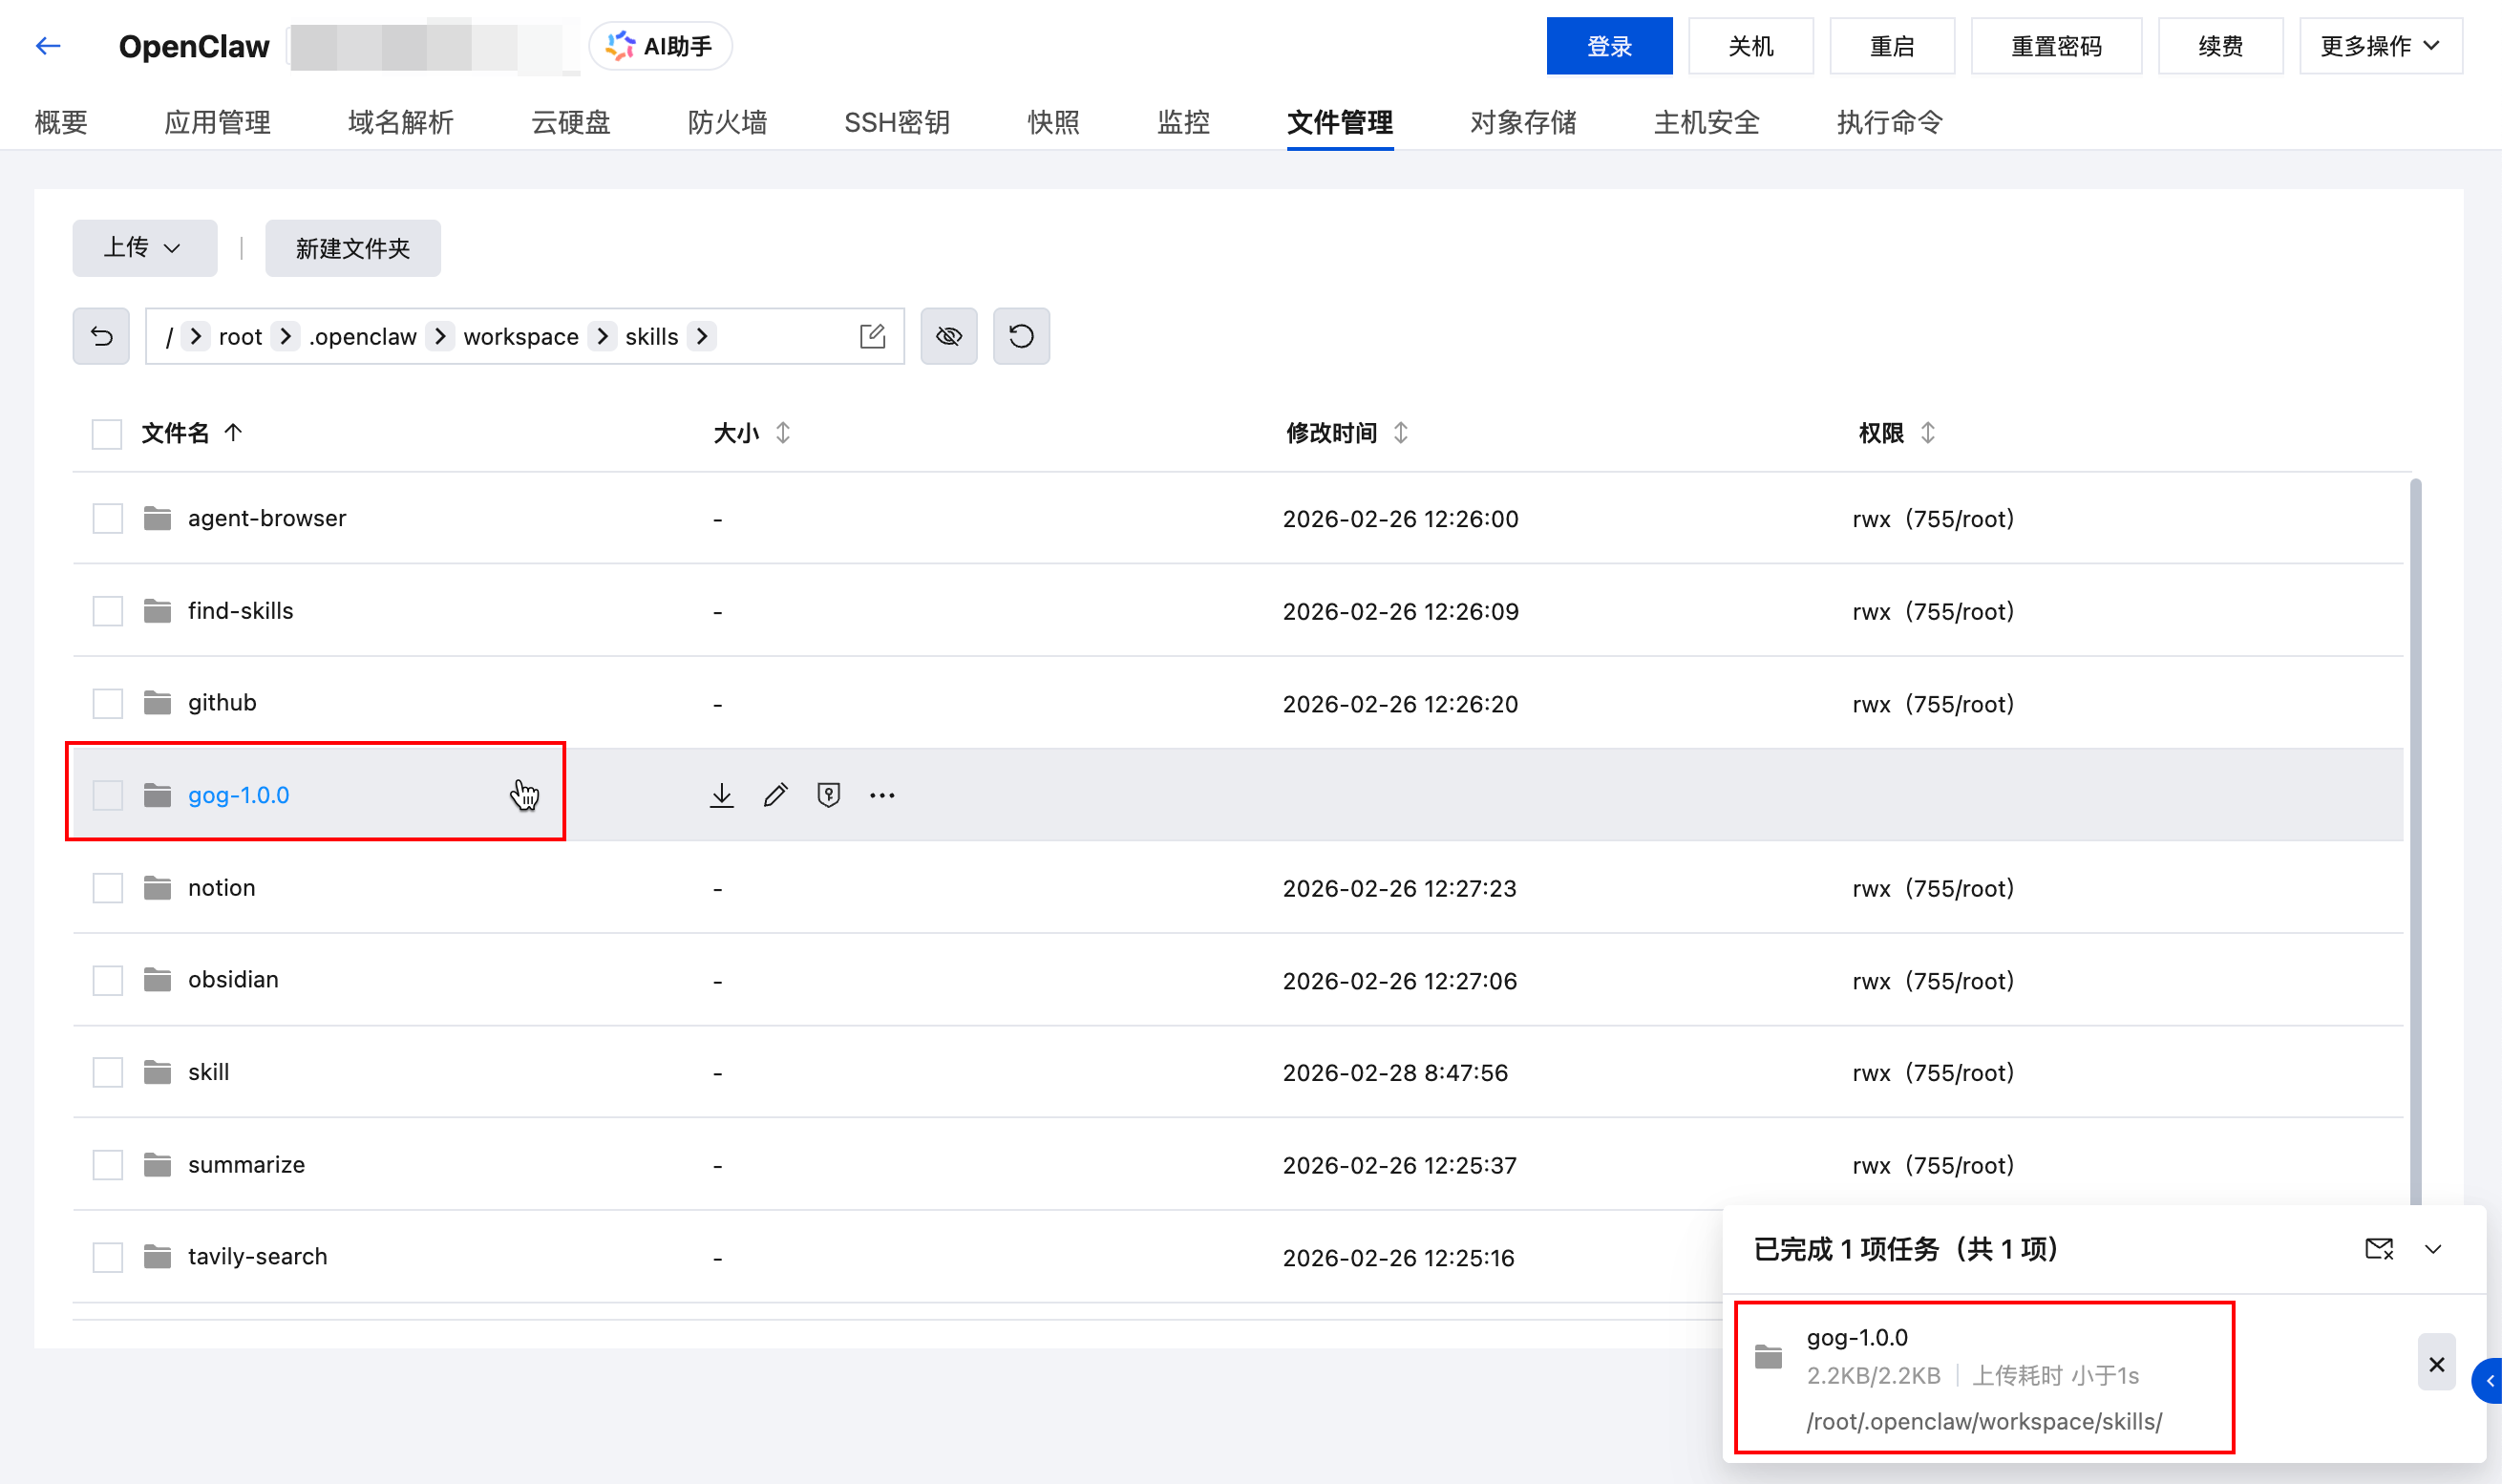Navigate back using the undo arrow icon
Viewport: 2502px width, 1484px height.
tap(100, 336)
